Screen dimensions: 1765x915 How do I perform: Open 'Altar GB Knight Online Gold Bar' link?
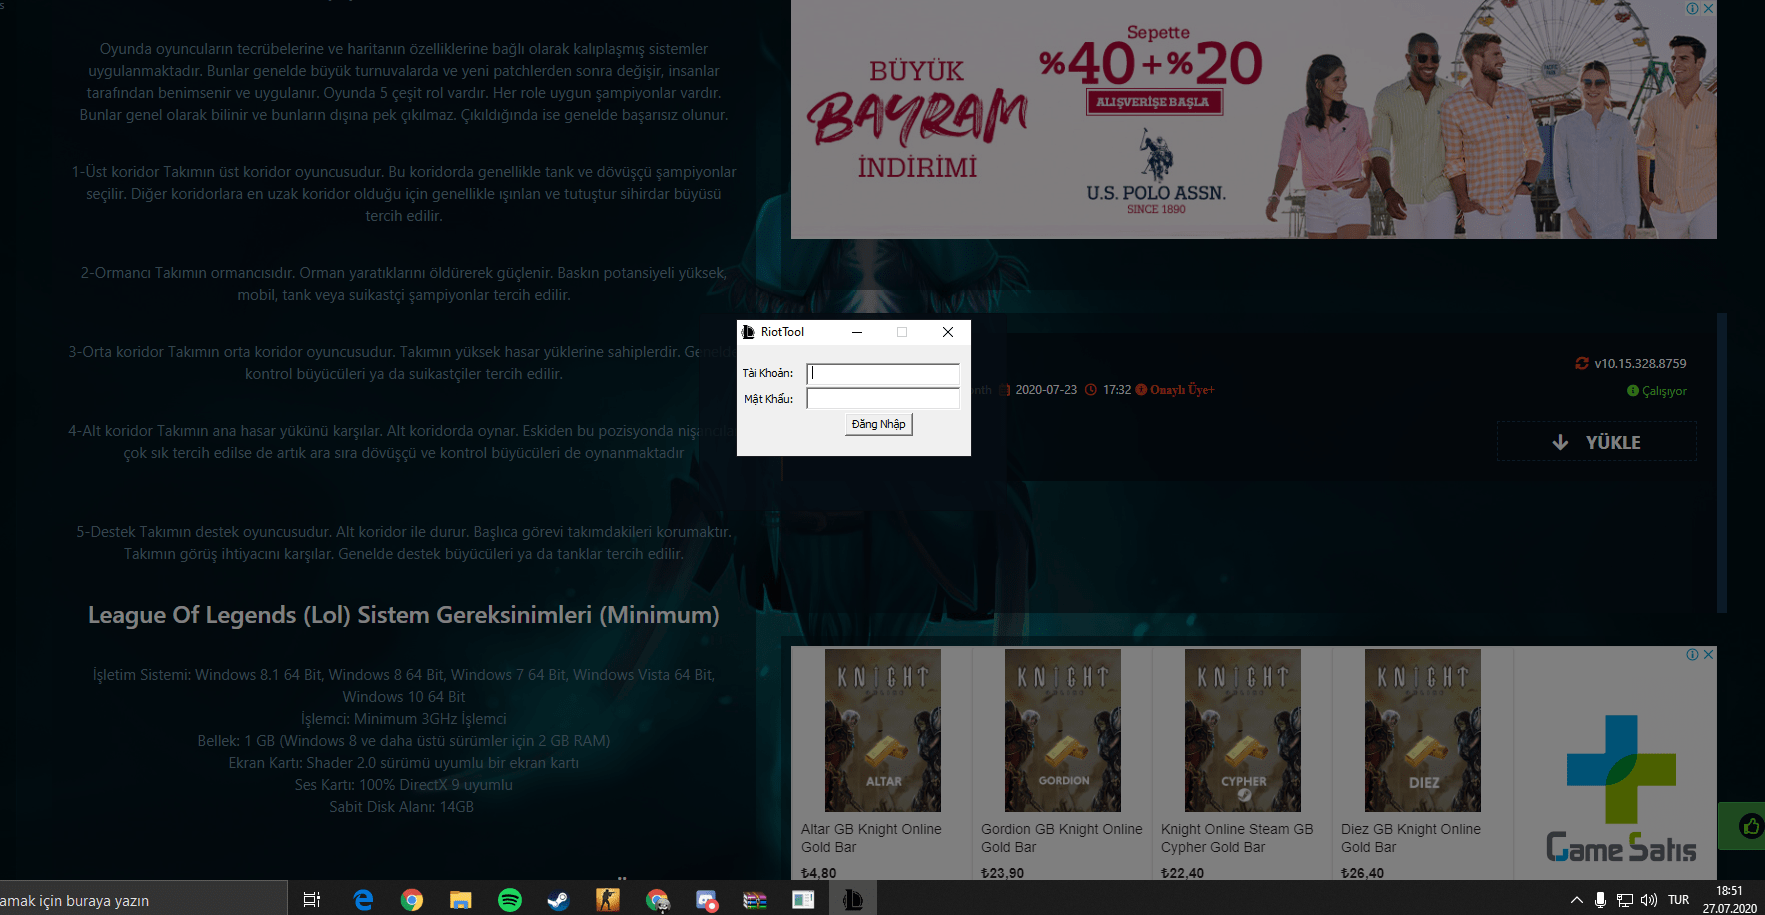coord(871,838)
